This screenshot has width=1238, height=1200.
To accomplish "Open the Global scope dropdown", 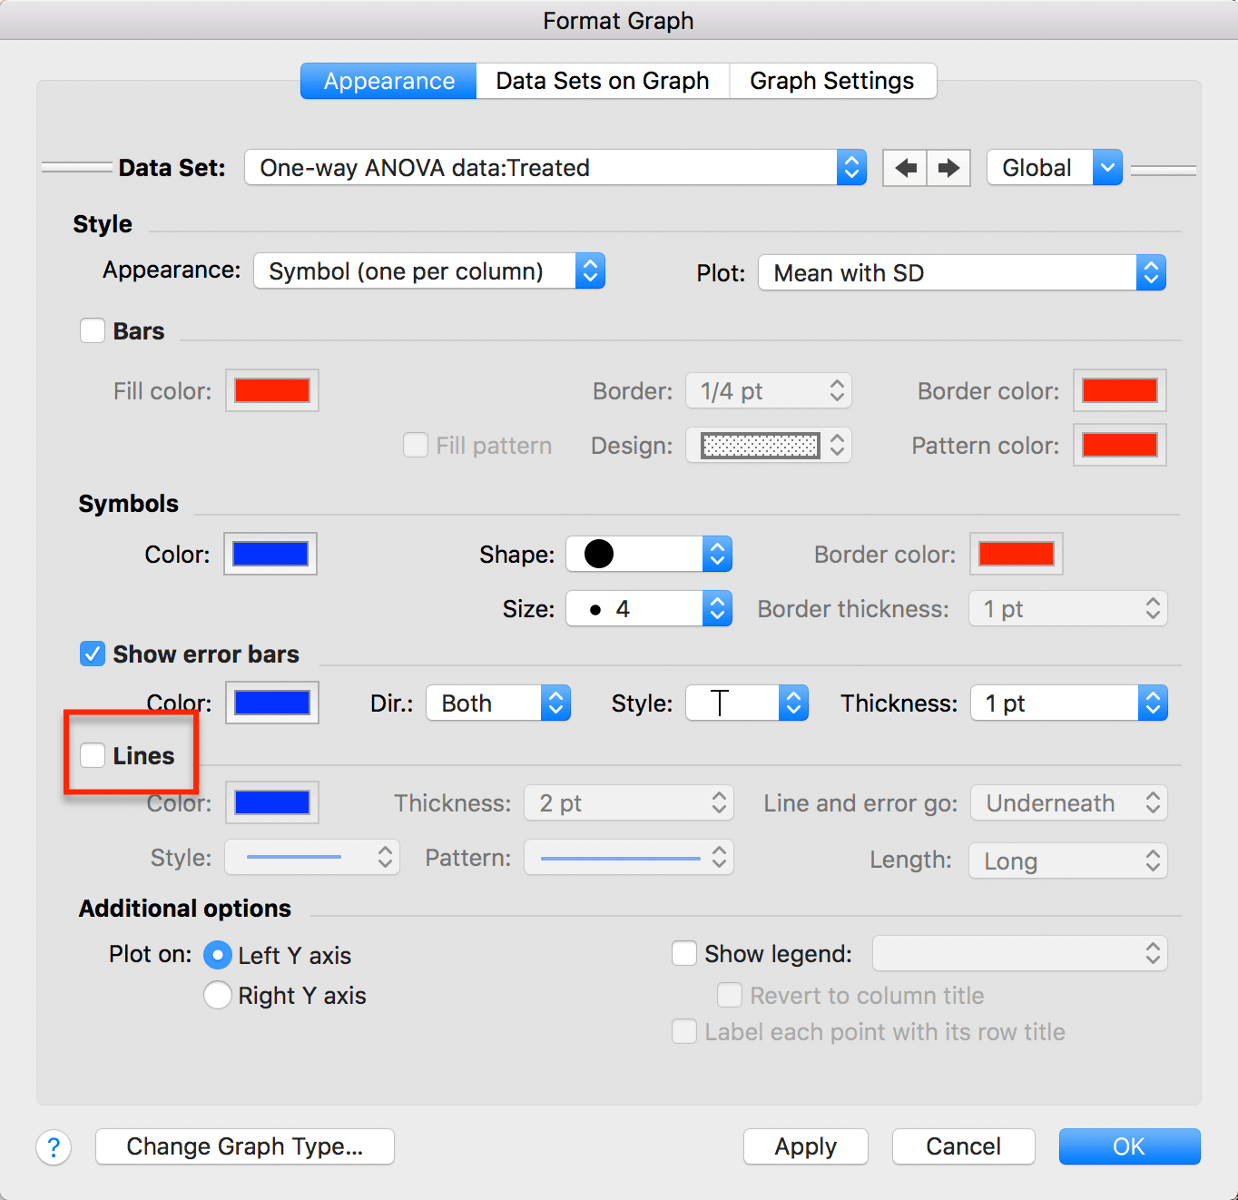I will click(x=1107, y=167).
